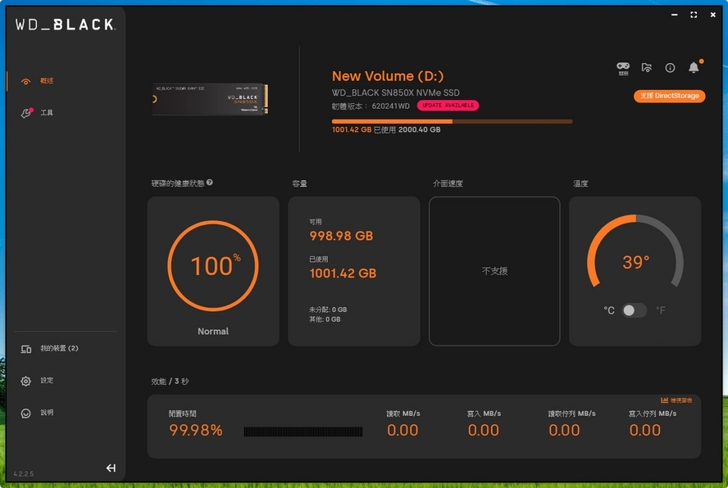Image resolution: width=728 pixels, height=488 pixels.
Task: Click the wrench icon for 工具
Action: click(x=26, y=113)
